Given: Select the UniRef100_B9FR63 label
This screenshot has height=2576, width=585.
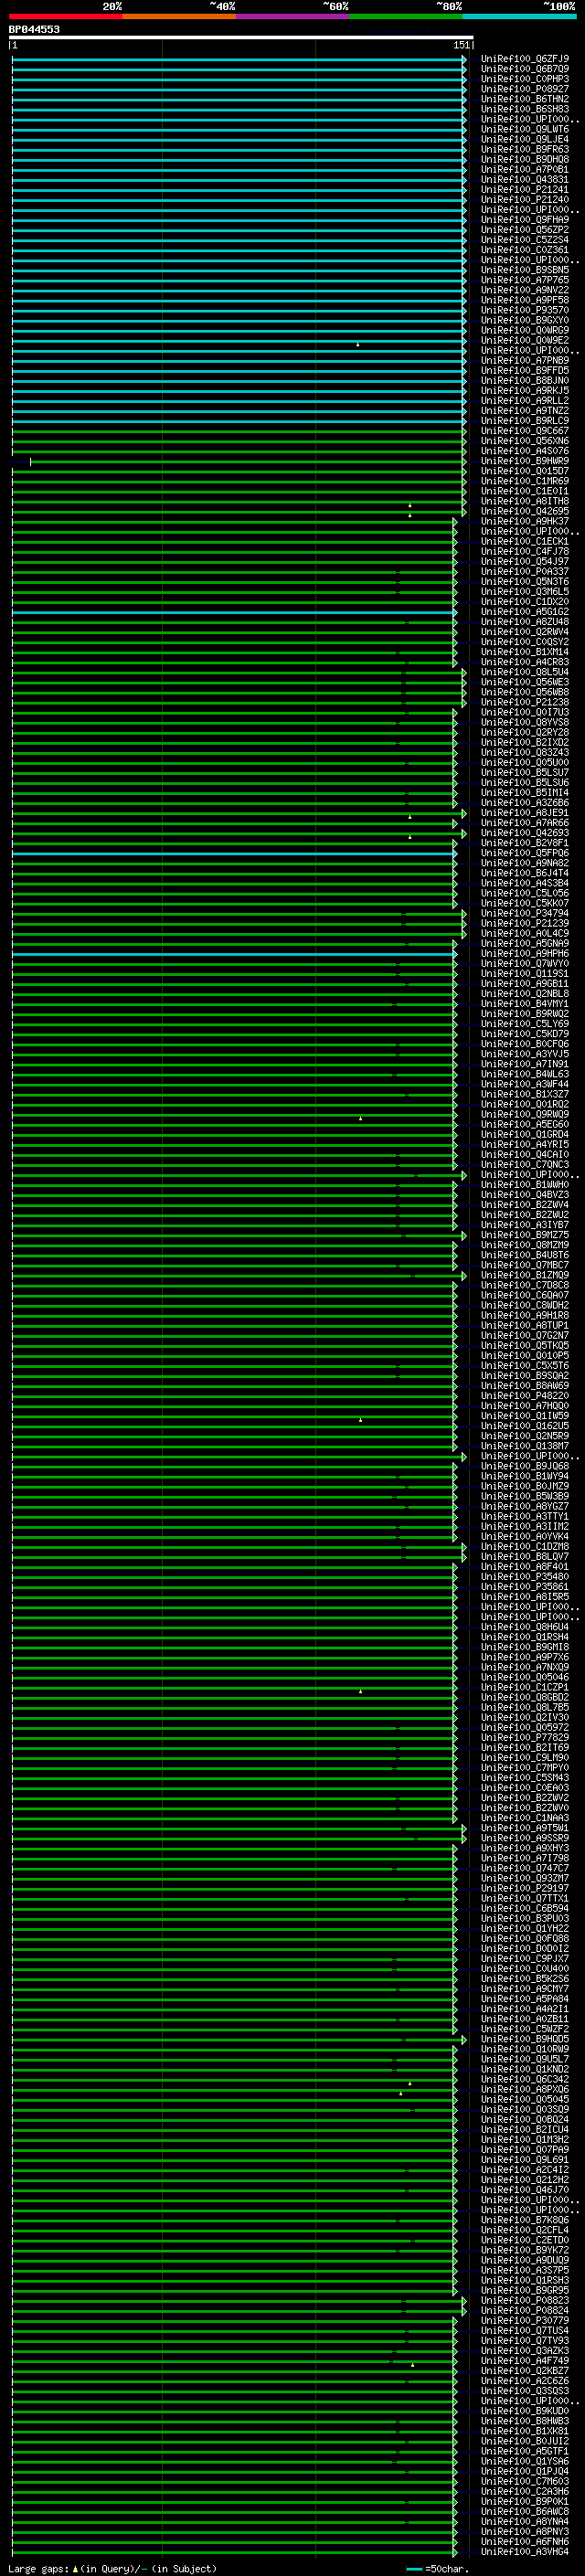Looking at the screenshot, I should (x=525, y=149).
